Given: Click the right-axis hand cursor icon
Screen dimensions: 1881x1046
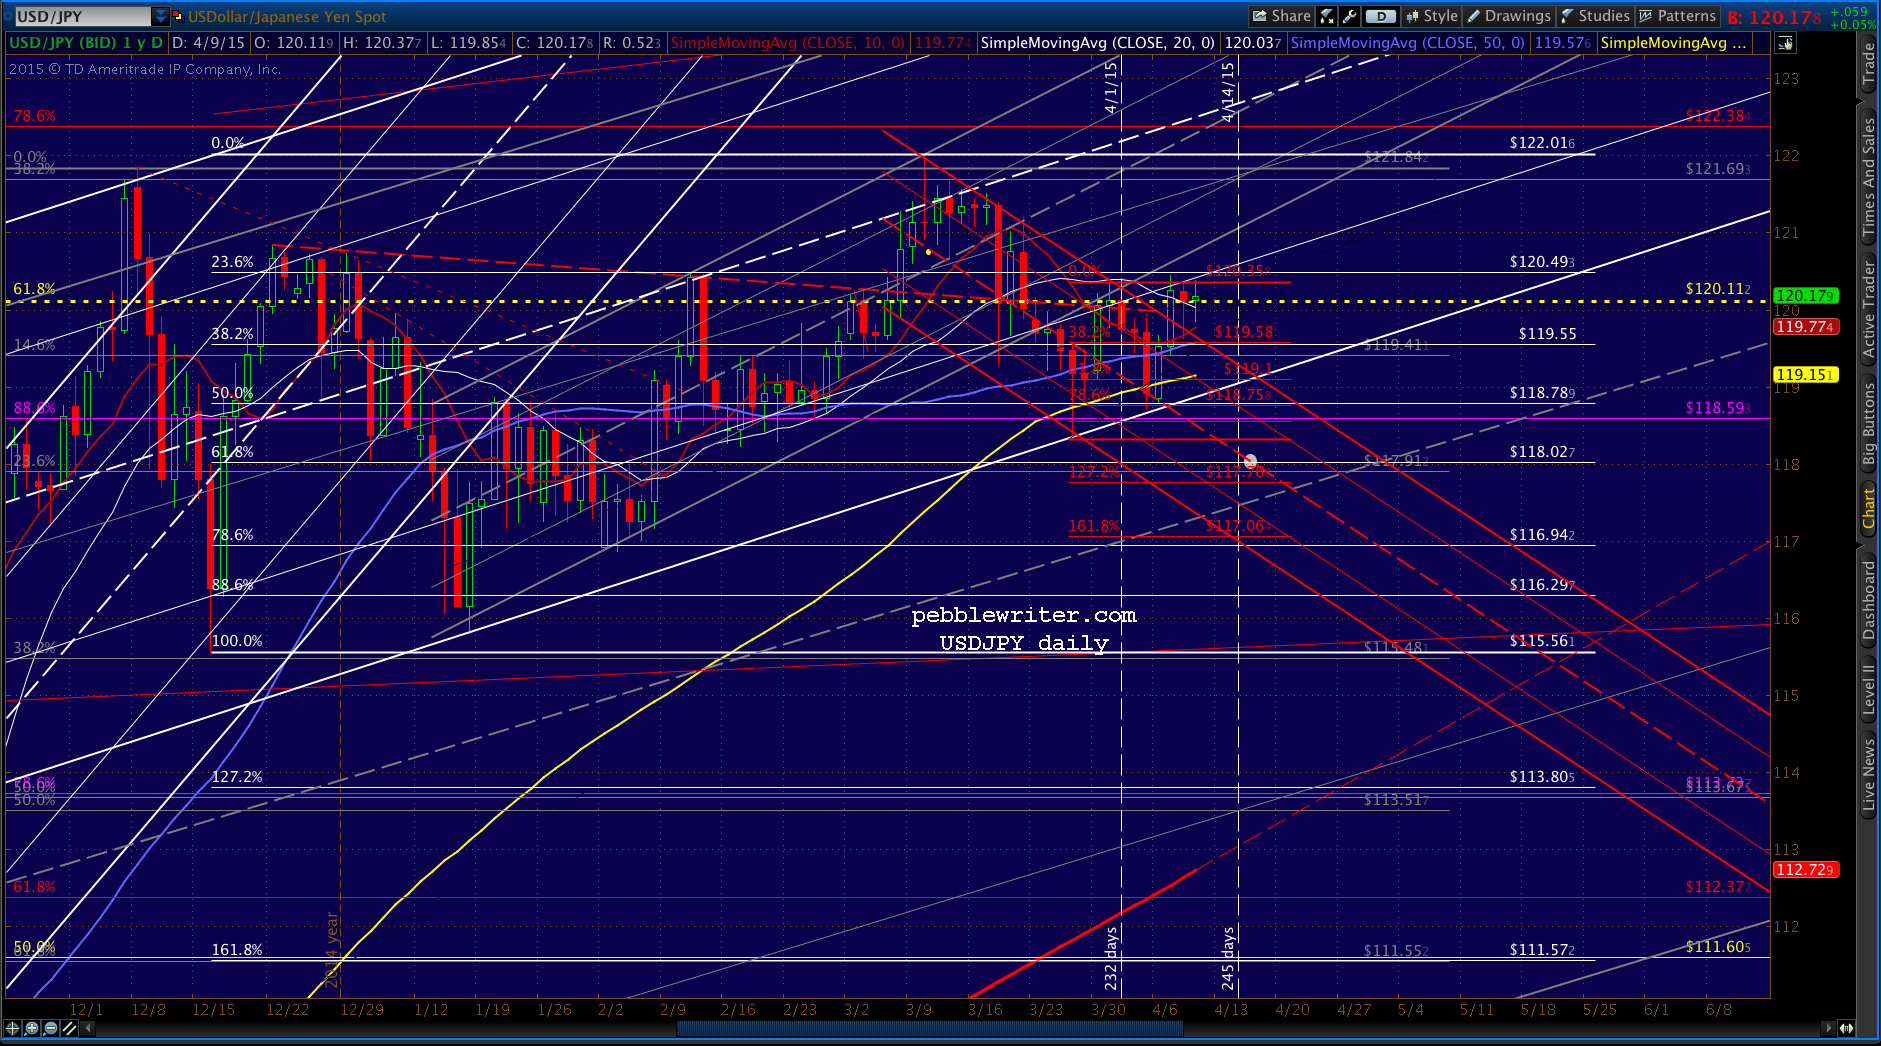Looking at the screenshot, I should [x=1785, y=43].
